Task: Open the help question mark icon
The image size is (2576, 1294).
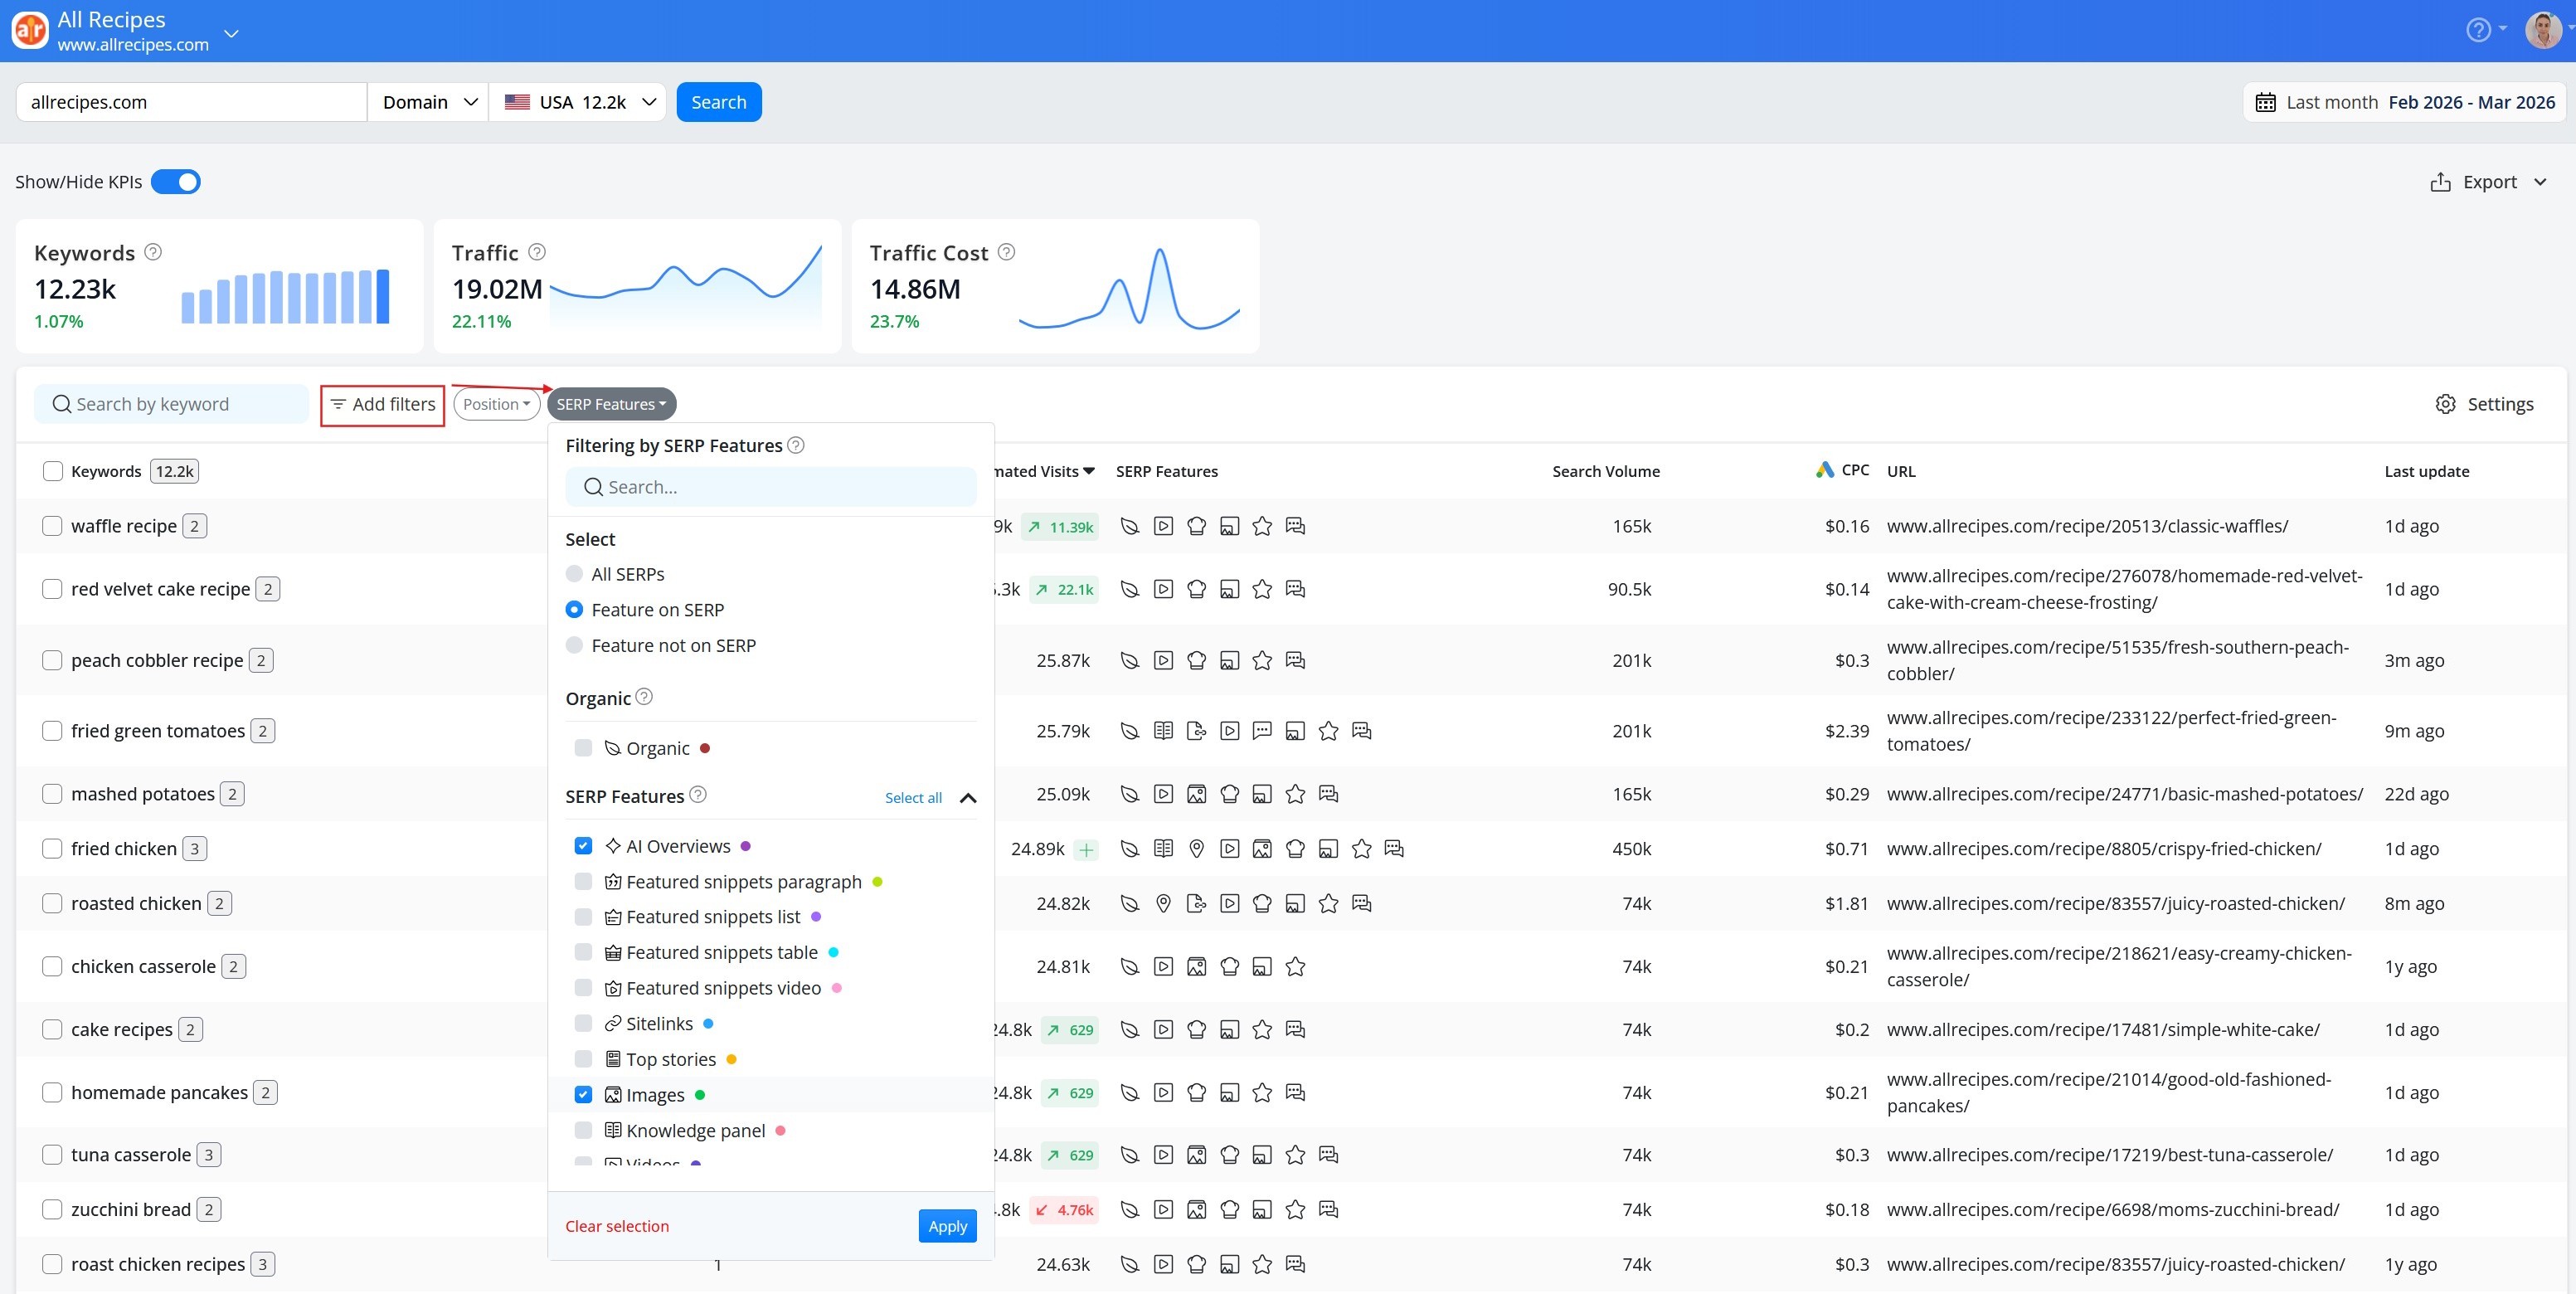Action: 2478,30
